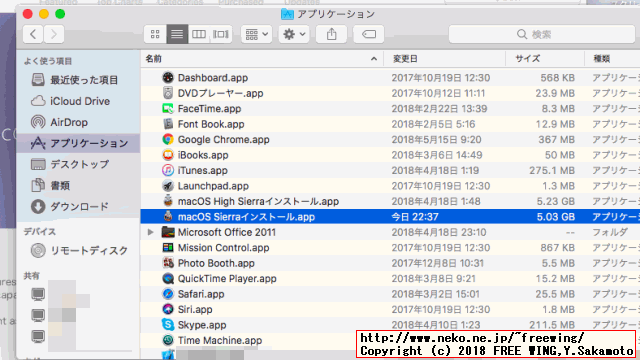Screen dimensions: 640x360
Task: Click the 今日 22:37 modified date
Action: point(415,217)
